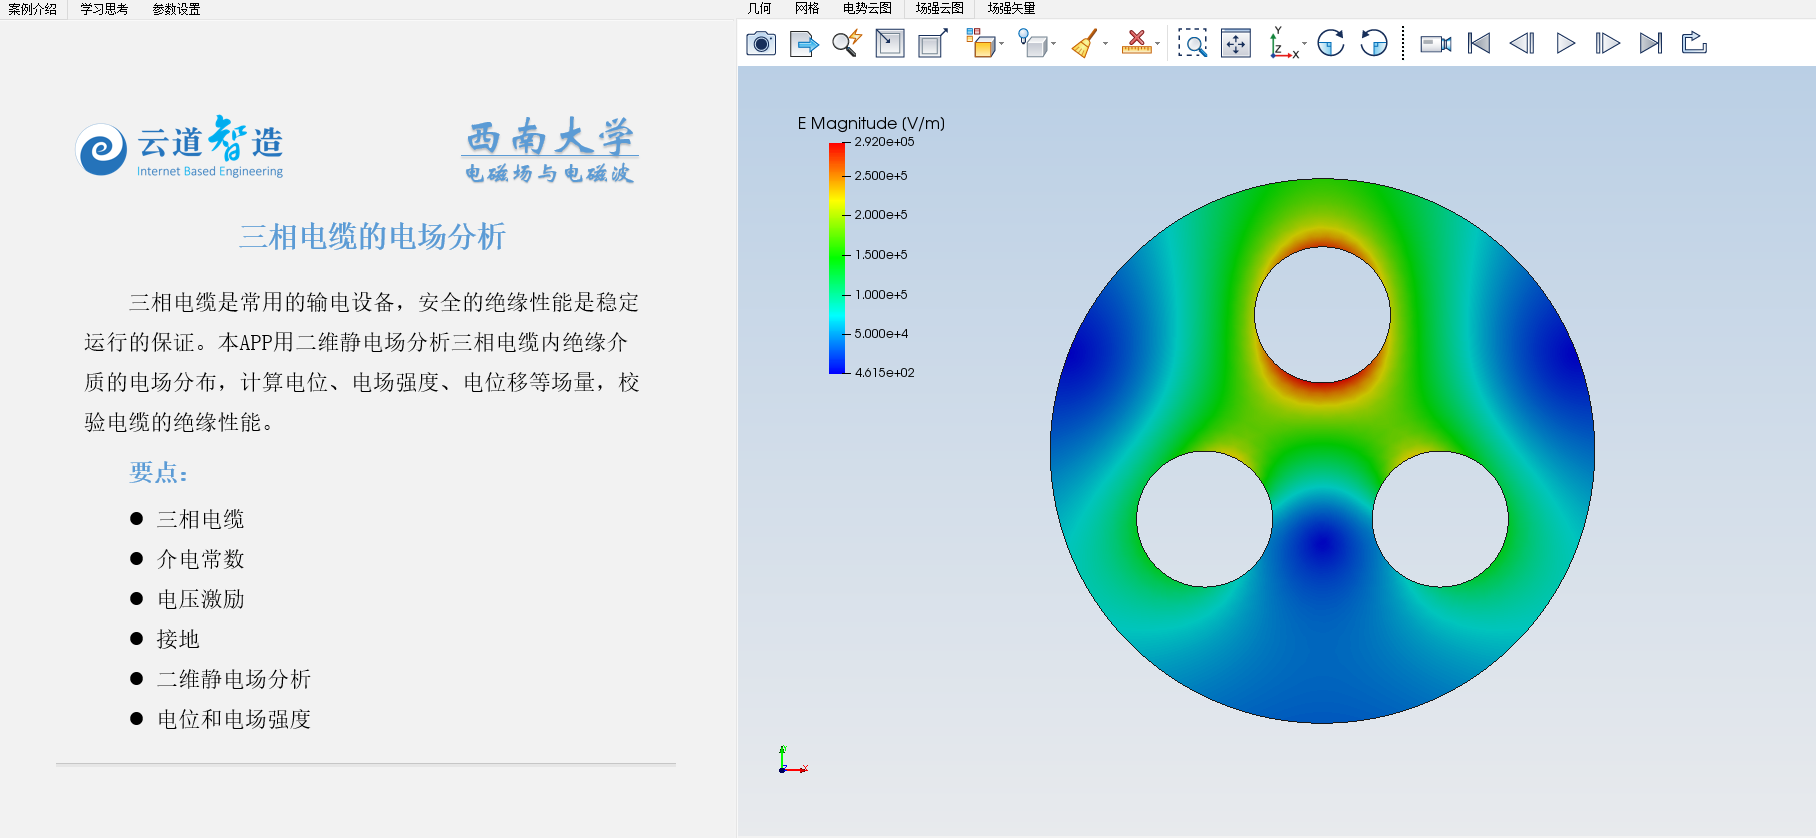Click the bullet text 电位和电场强度
Viewport: 1816px width, 838px height.
234,719
